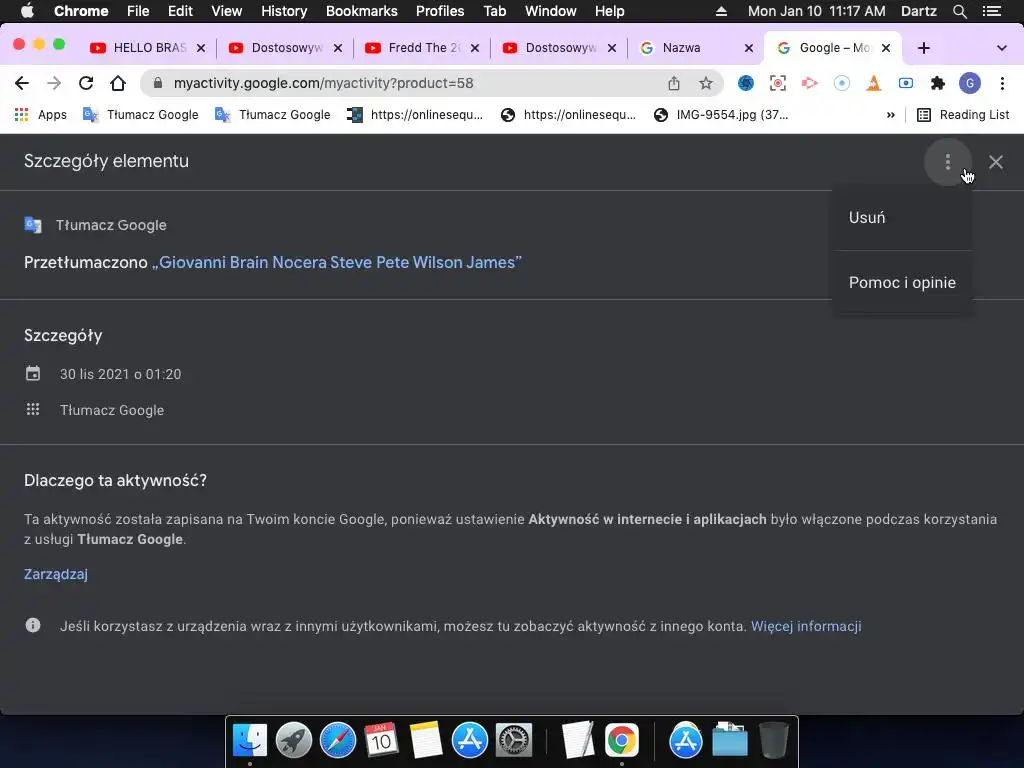Bookmark this page with the star icon
This screenshot has height=768, width=1024.
pyautogui.click(x=705, y=83)
